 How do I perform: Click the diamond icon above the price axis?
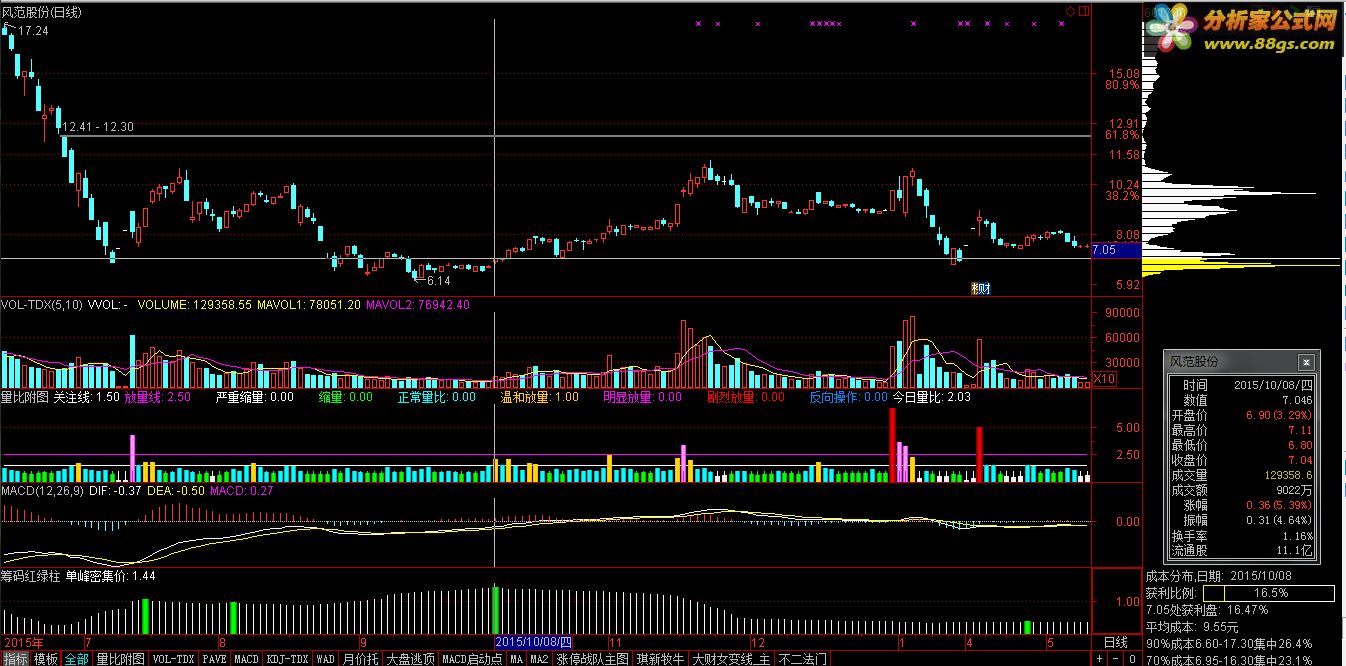tap(1071, 11)
